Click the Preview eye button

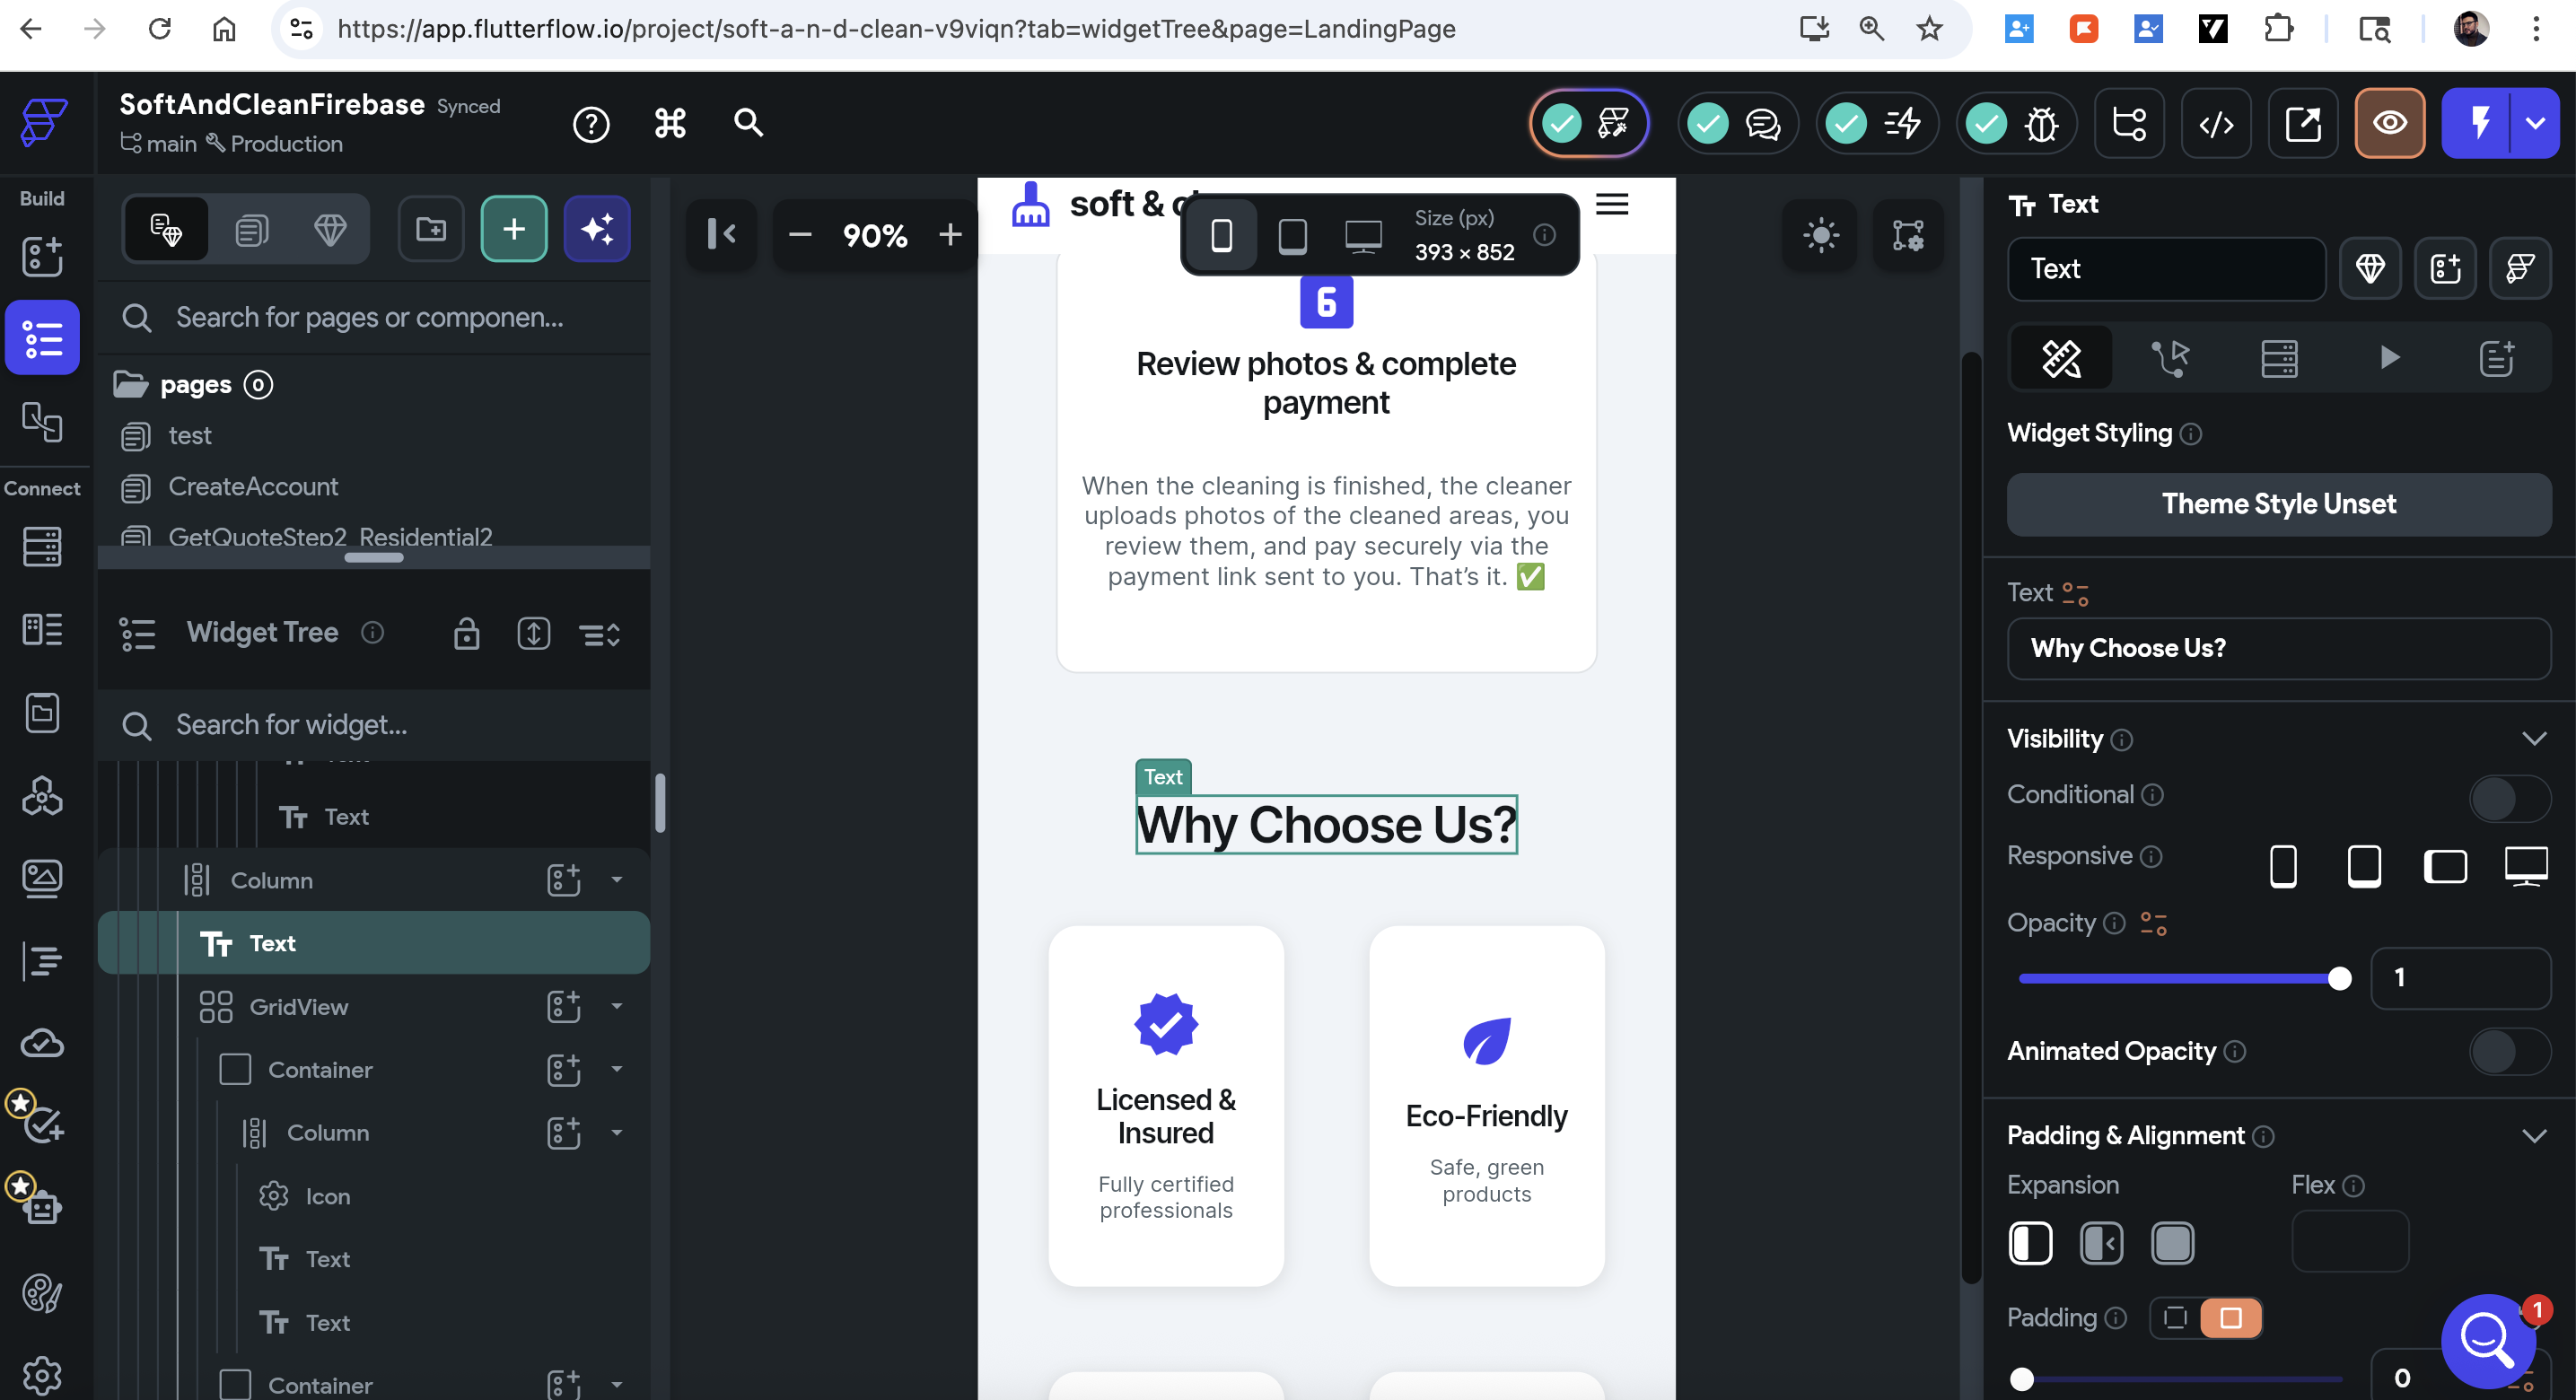tap(2389, 123)
